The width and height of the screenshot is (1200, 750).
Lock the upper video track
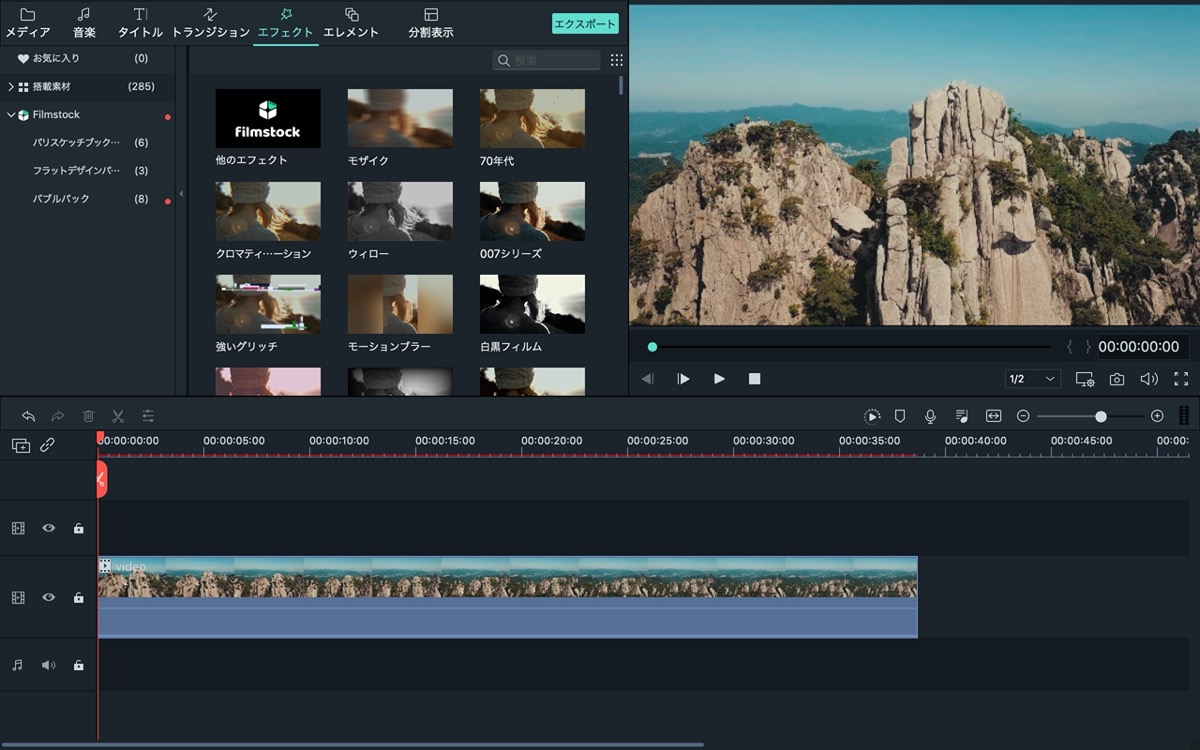click(x=79, y=528)
